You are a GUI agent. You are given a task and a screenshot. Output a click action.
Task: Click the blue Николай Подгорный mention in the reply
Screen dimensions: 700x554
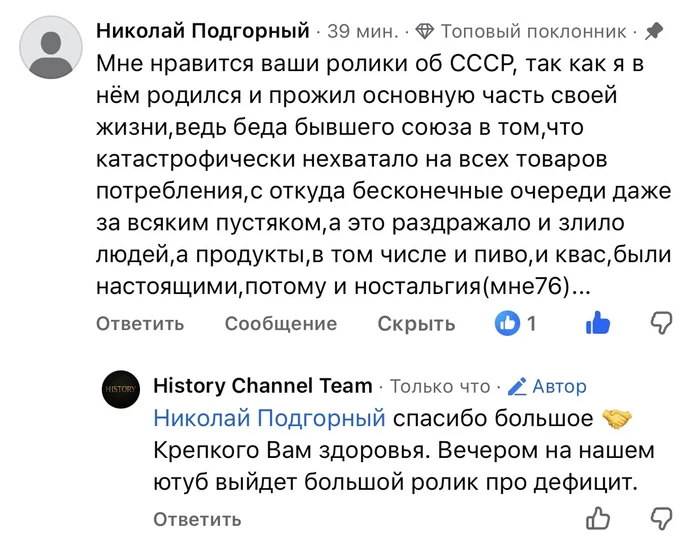point(269,418)
